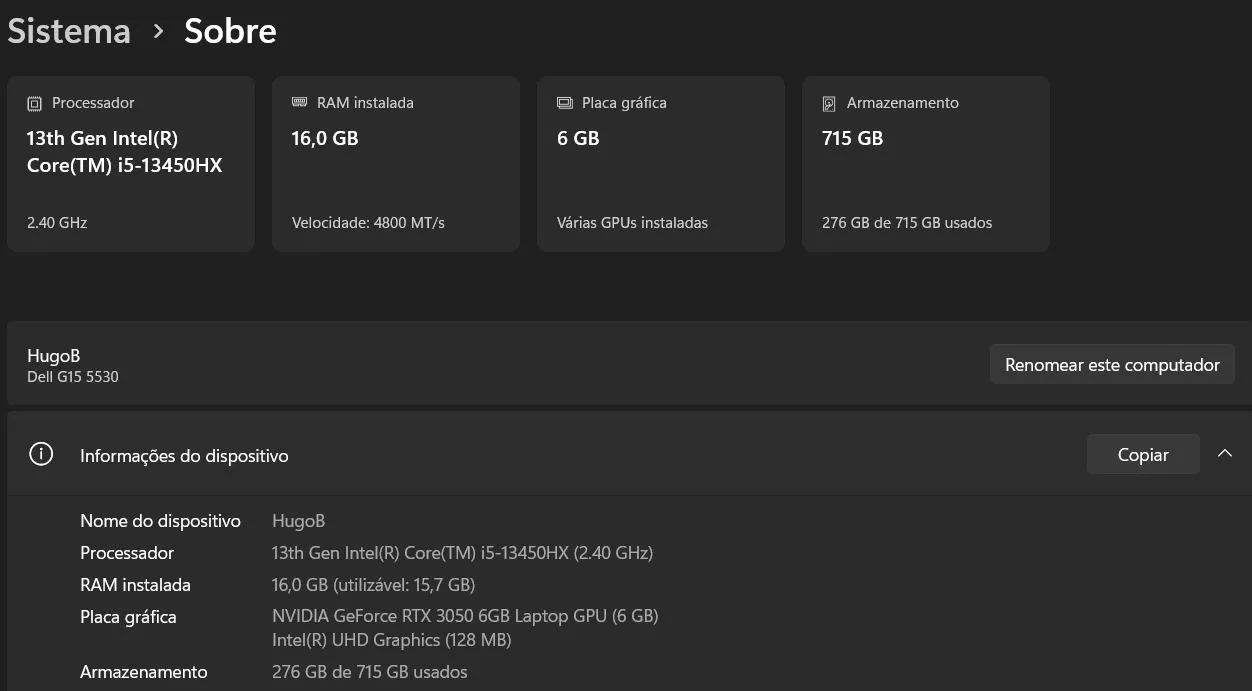Screen dimensions: 1252x691
Task: Collapse the Informações do dispositivo section
Action: tap(1225, 454)
